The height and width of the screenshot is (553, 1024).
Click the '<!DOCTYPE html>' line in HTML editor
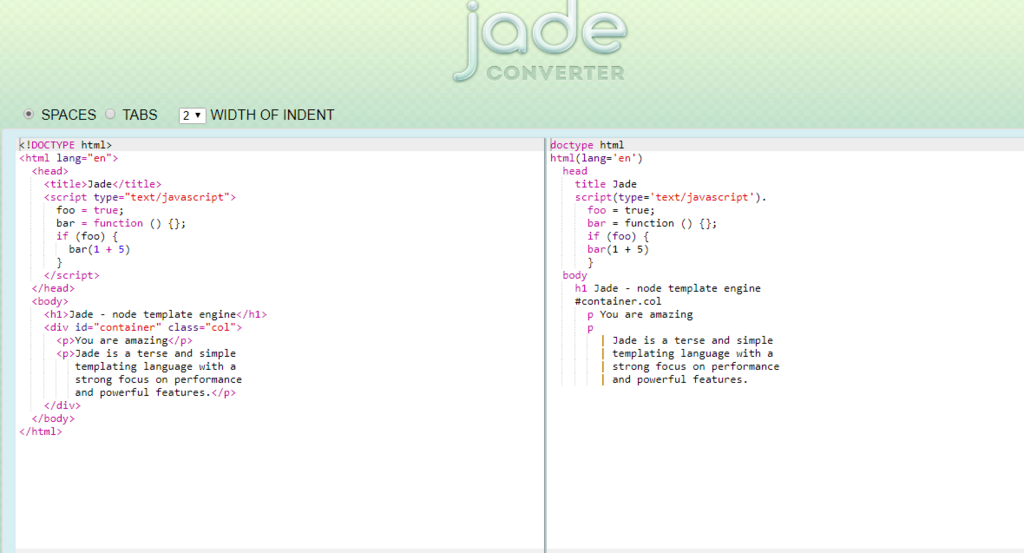[65, 145]
